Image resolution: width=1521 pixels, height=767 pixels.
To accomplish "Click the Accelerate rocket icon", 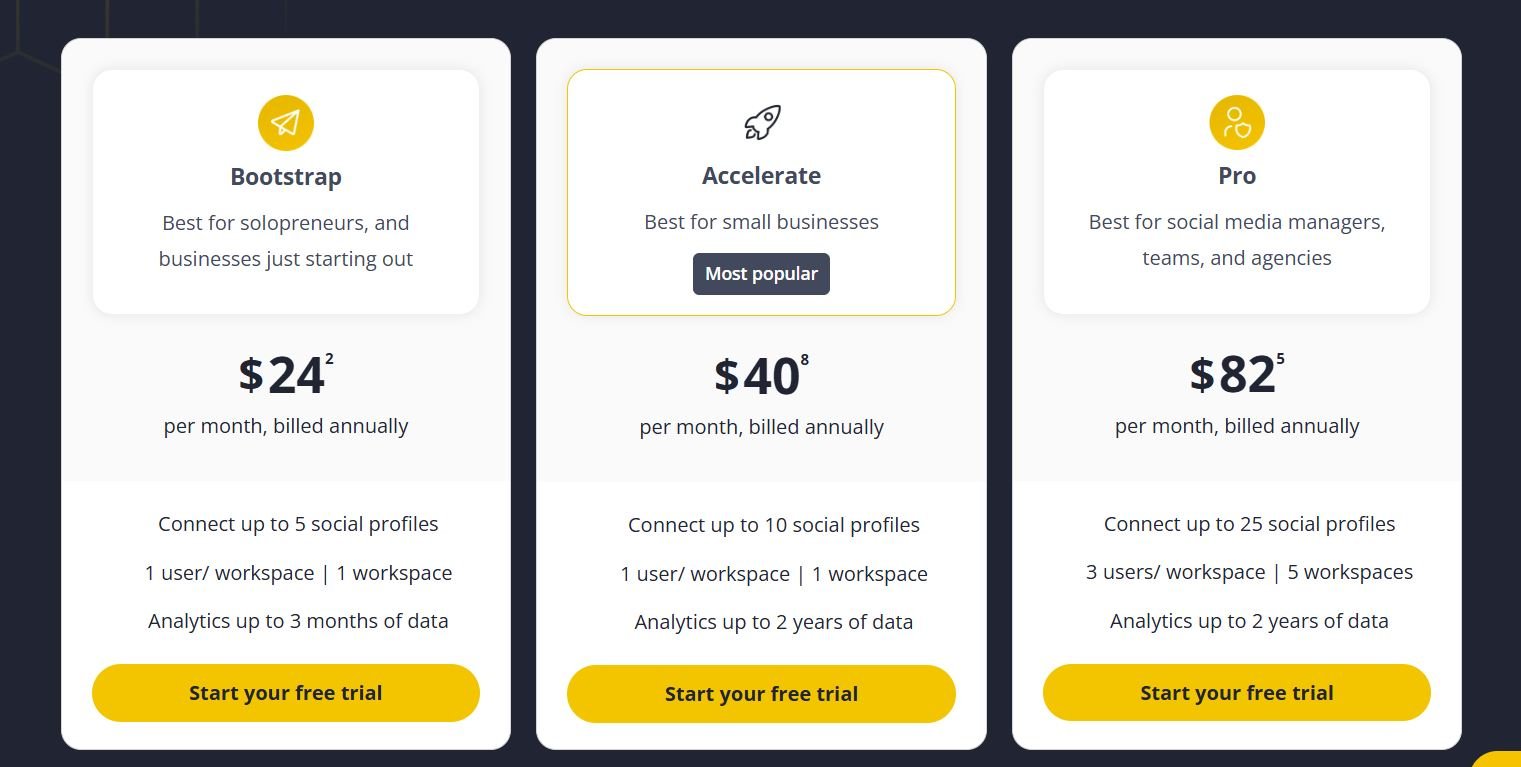I will click(762, 122).
